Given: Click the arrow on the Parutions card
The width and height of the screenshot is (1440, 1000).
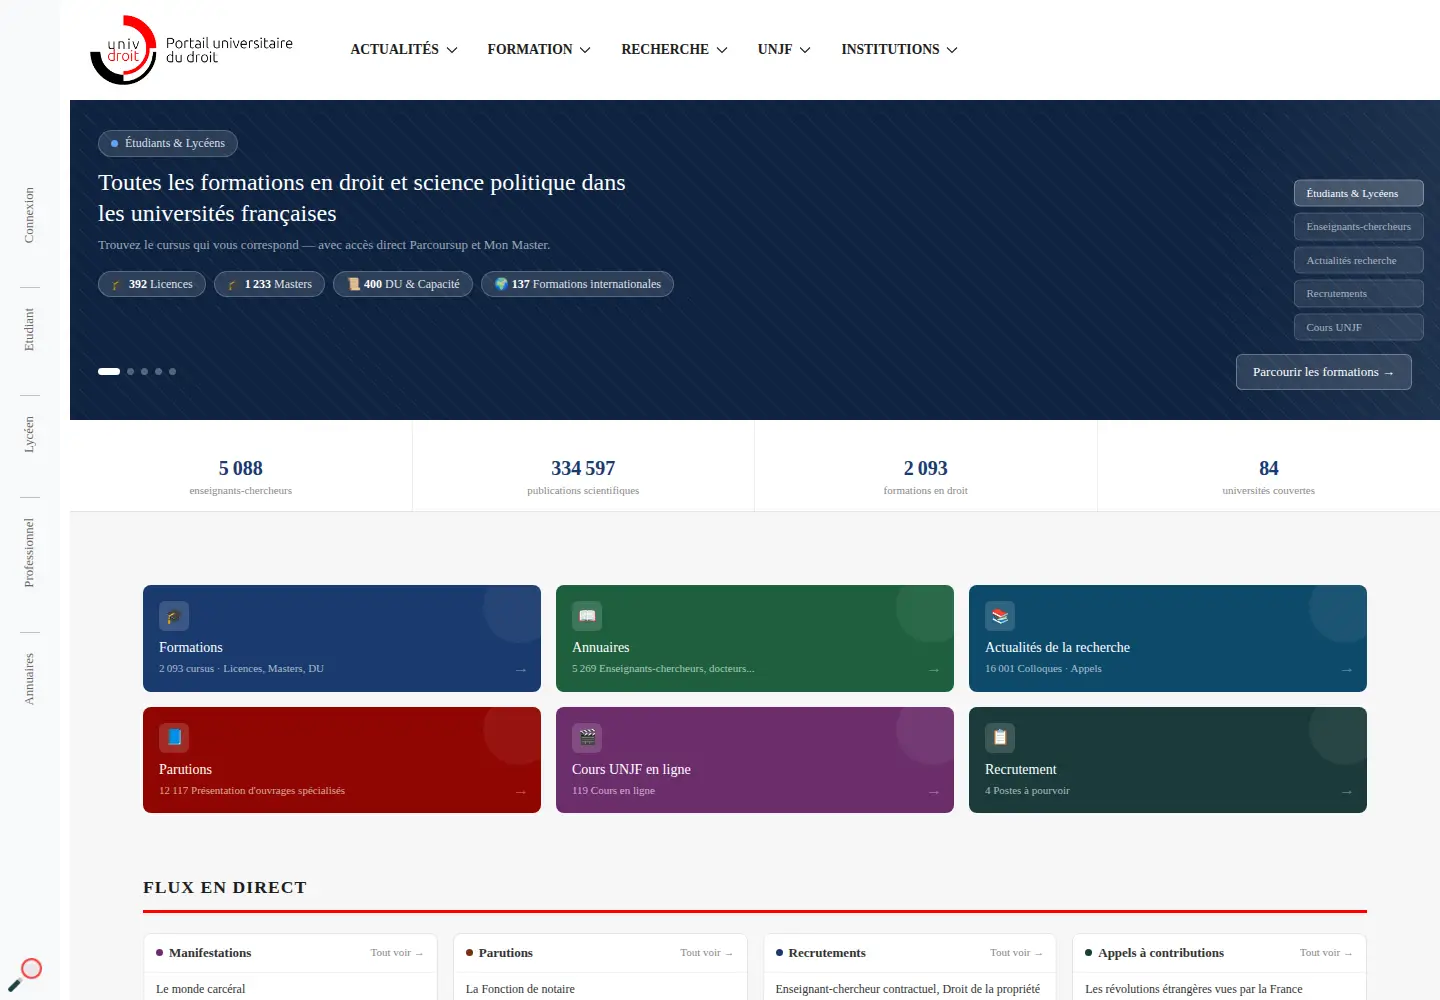Looking at the screenshot, I should click(521, 792).
